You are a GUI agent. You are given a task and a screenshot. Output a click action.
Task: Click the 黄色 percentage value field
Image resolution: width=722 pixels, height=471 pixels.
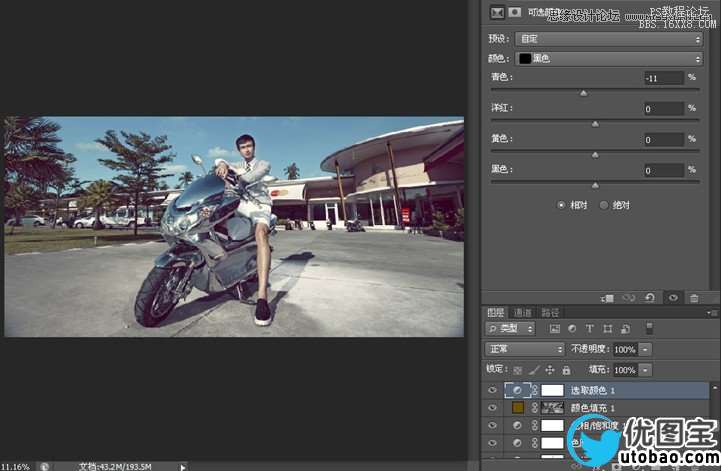coord(663,140)
